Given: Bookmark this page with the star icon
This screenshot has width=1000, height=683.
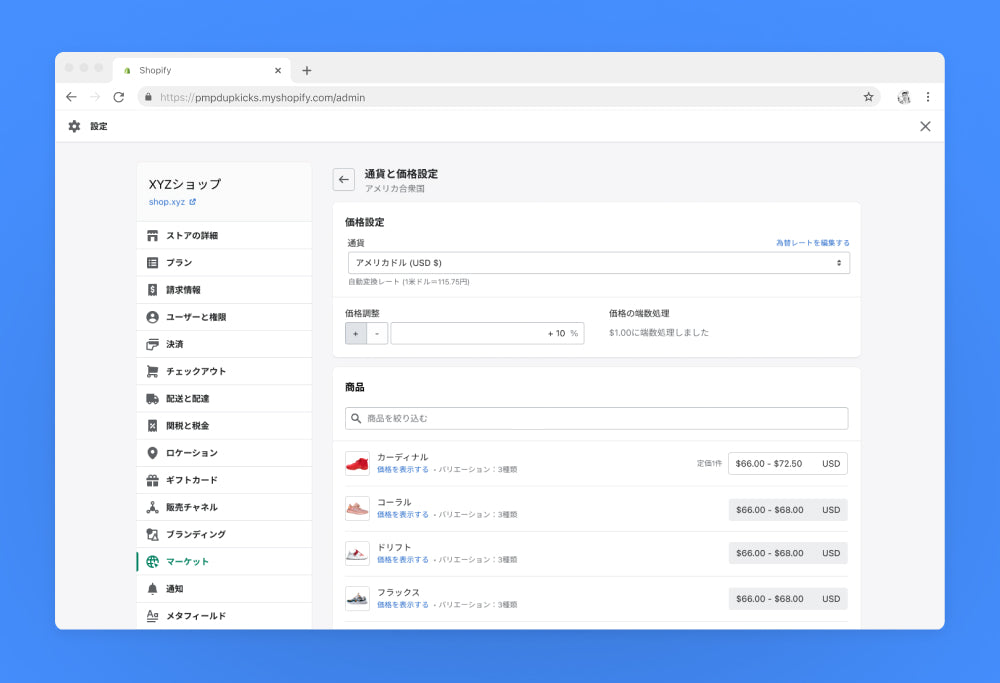Looking at the screenshot, I should coord(868,97).
